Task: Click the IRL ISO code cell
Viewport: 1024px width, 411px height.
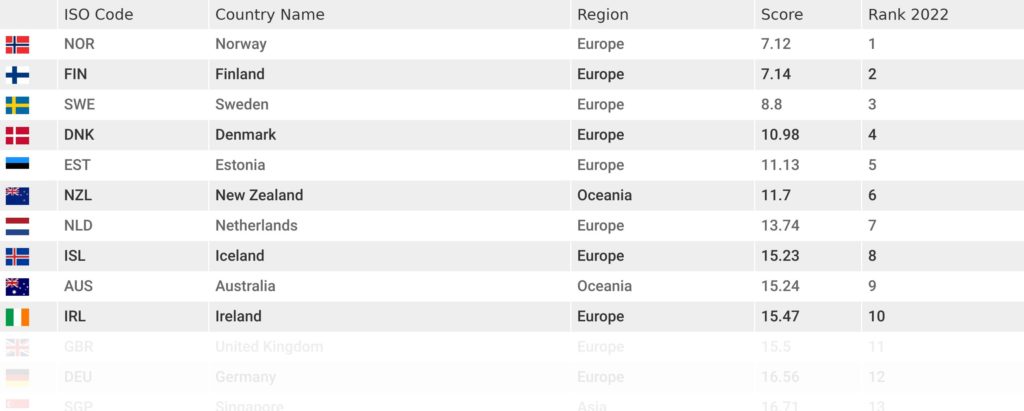Action: tap(133, 316)
